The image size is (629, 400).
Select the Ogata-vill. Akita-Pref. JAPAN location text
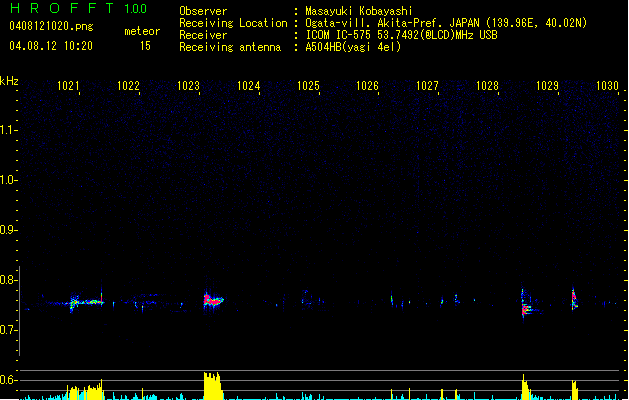tap(446, 23)
